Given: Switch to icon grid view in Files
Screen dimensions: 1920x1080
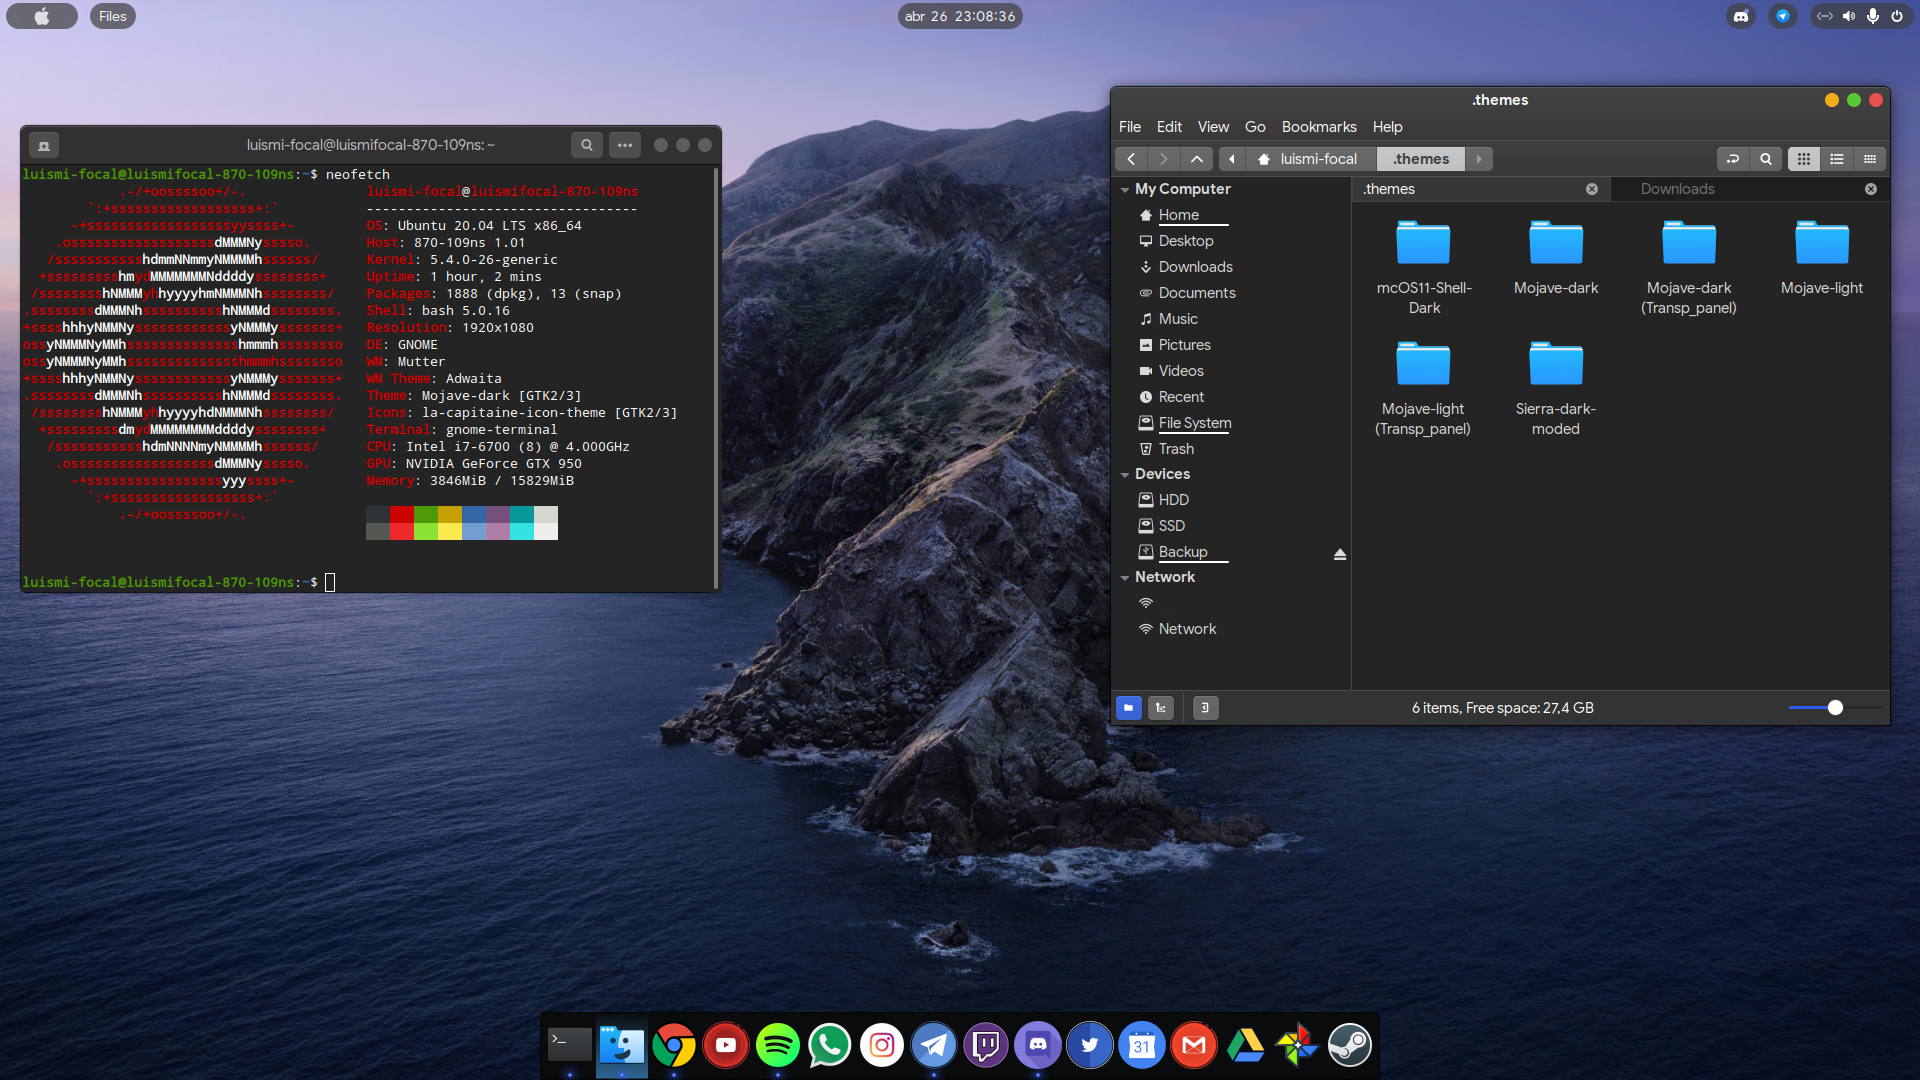Looking at the screenshot, I should 1804,158.
